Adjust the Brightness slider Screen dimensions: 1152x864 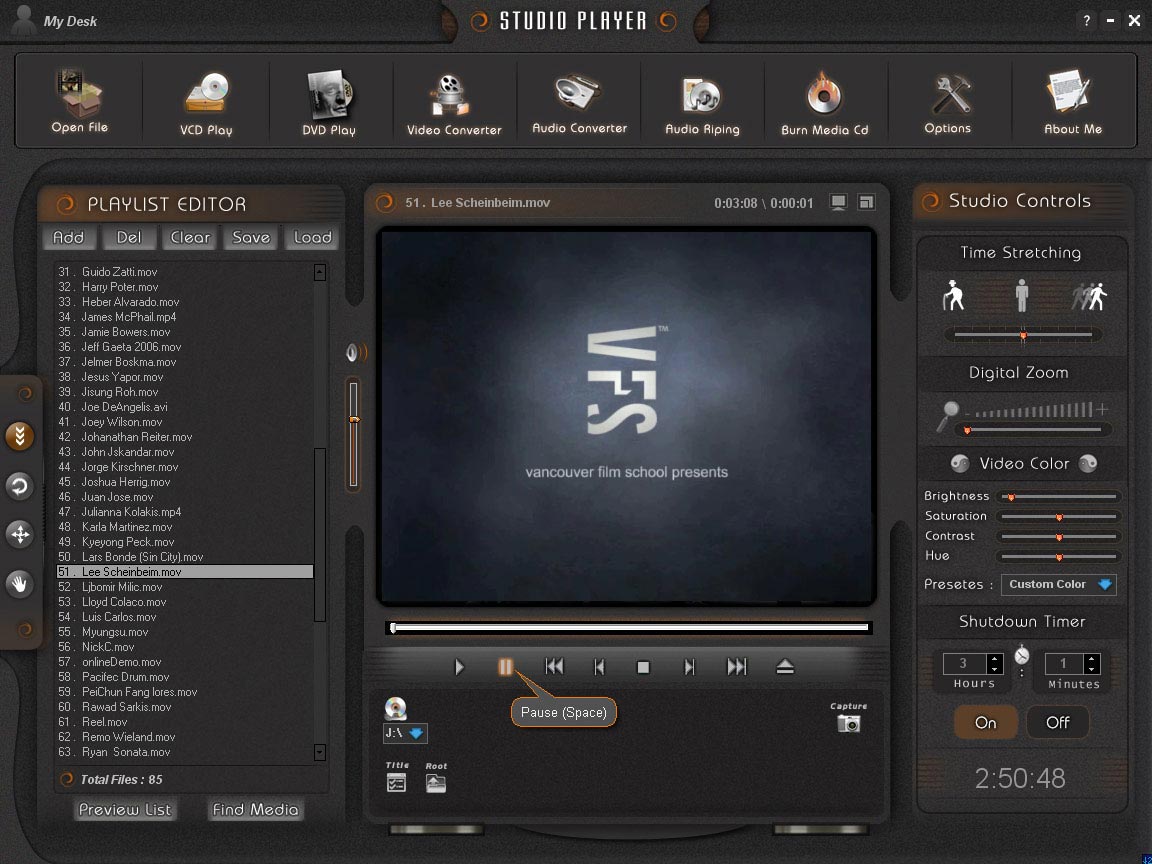(x=1059, y=497)
